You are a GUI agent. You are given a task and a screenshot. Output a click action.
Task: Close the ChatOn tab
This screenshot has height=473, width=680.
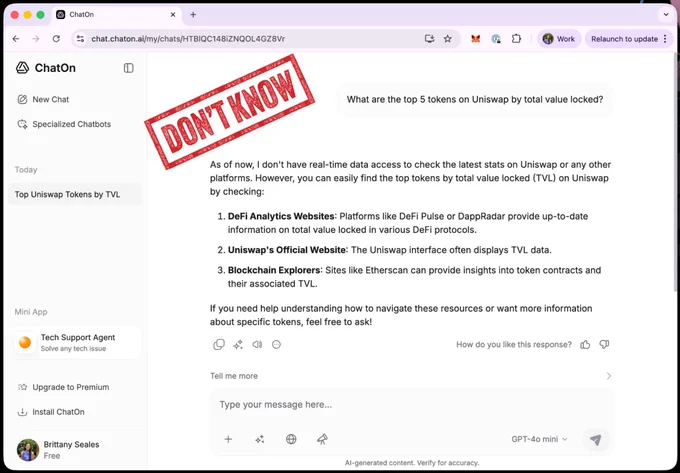coord(173,14)
